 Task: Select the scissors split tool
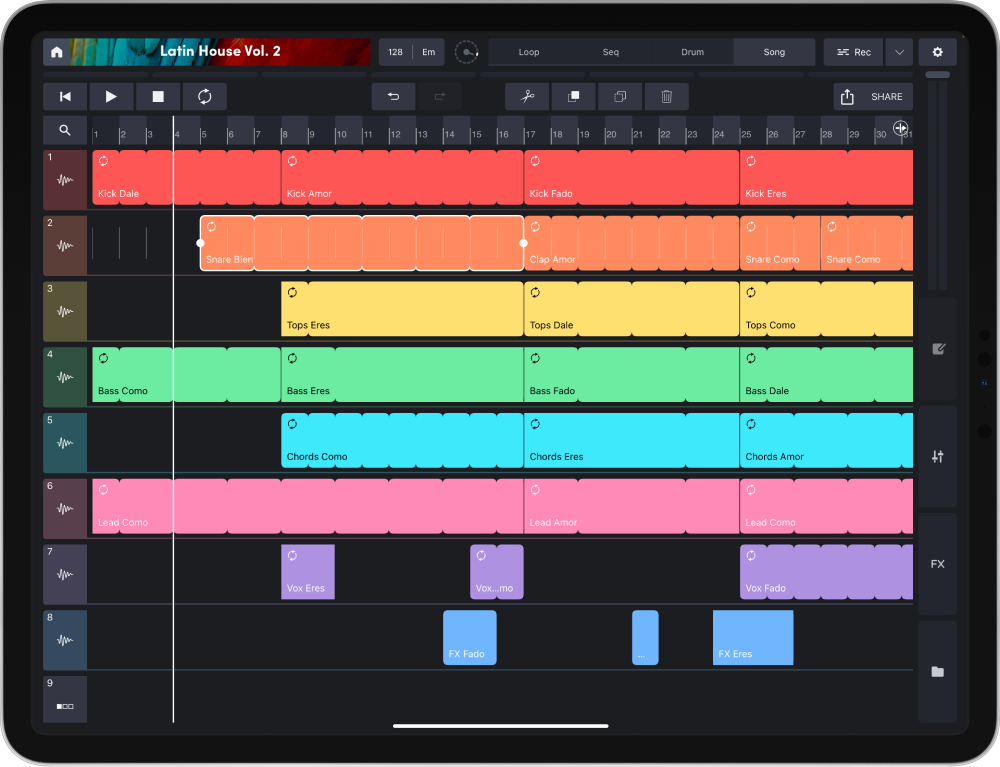(527, 96)
